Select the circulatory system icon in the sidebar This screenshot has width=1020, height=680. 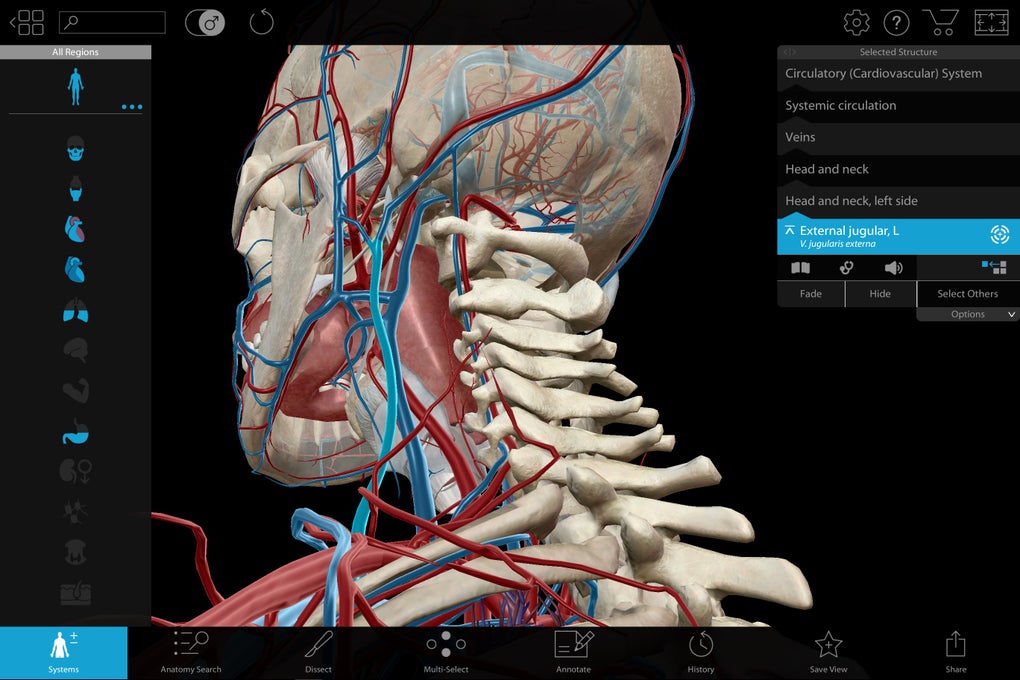76,228
